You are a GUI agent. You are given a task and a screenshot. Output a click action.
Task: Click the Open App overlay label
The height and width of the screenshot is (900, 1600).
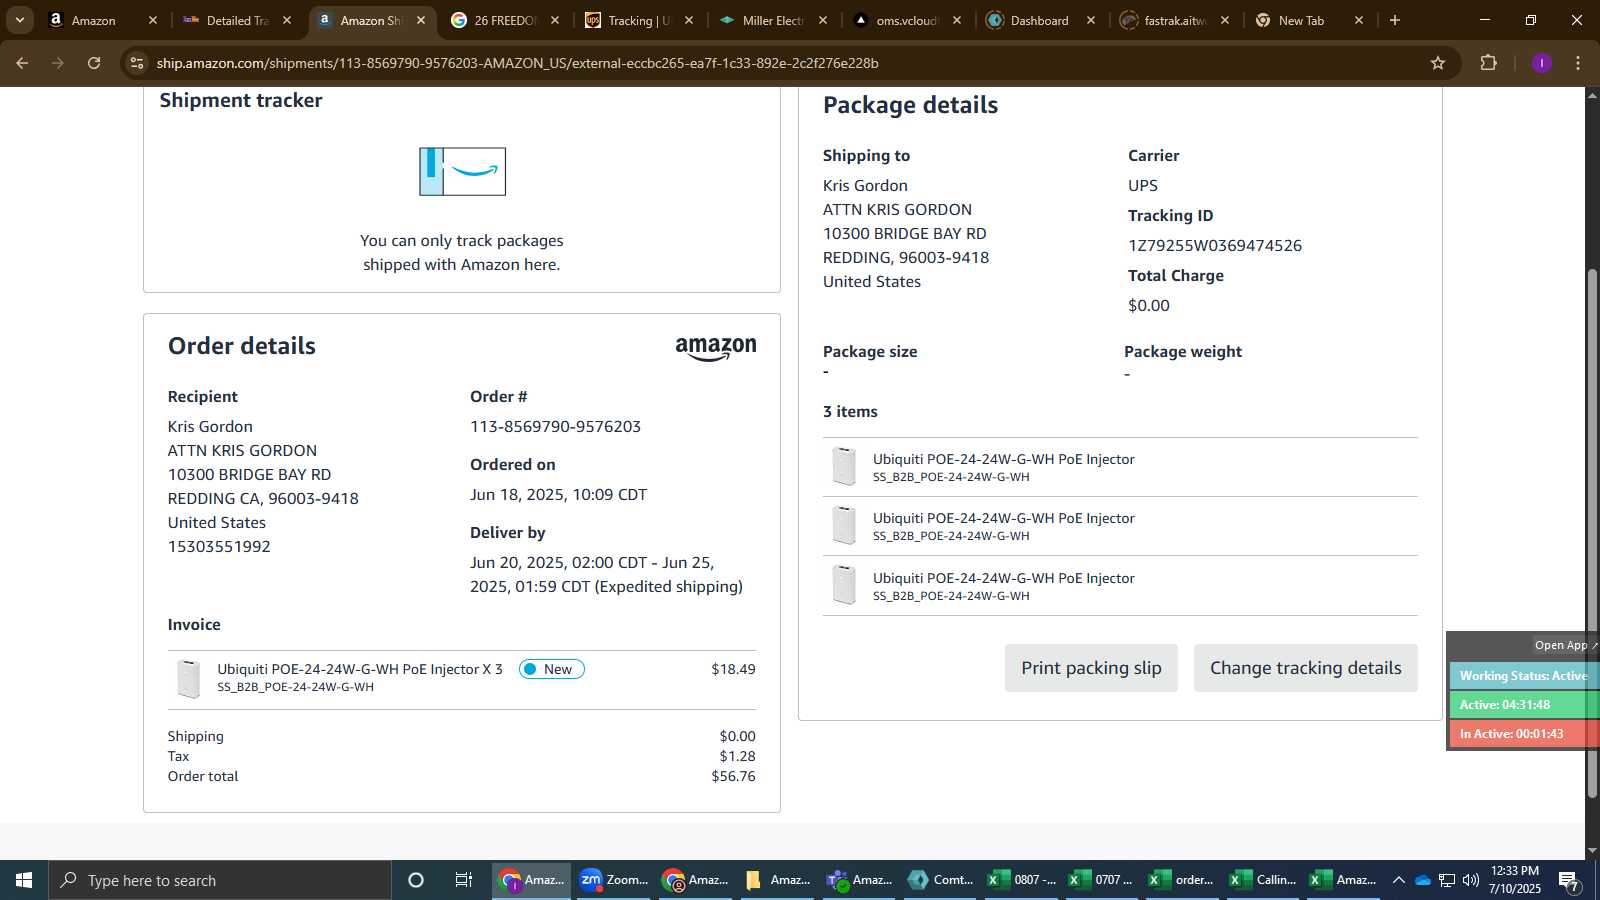pos(1565,645)
